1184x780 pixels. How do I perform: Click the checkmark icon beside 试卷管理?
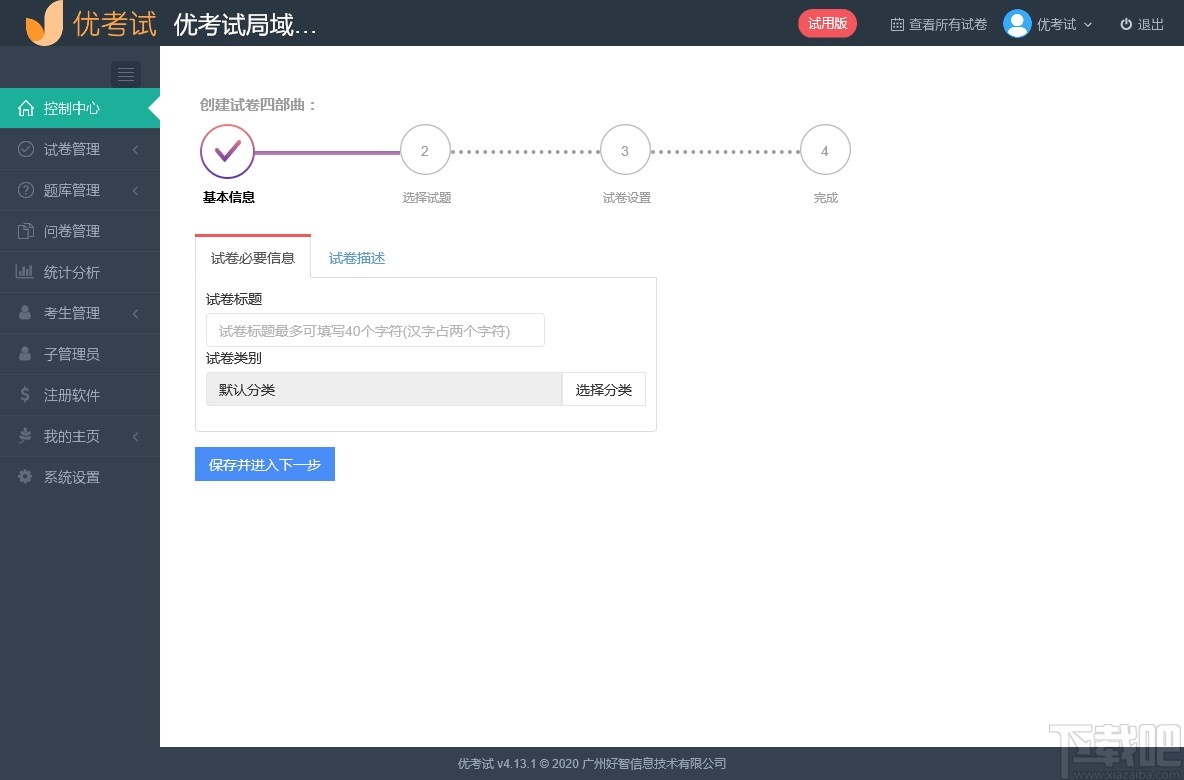pos(26,149)
